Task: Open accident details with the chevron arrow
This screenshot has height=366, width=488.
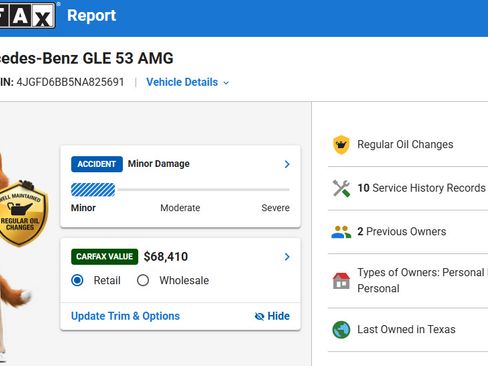Action: pos(287,164)
